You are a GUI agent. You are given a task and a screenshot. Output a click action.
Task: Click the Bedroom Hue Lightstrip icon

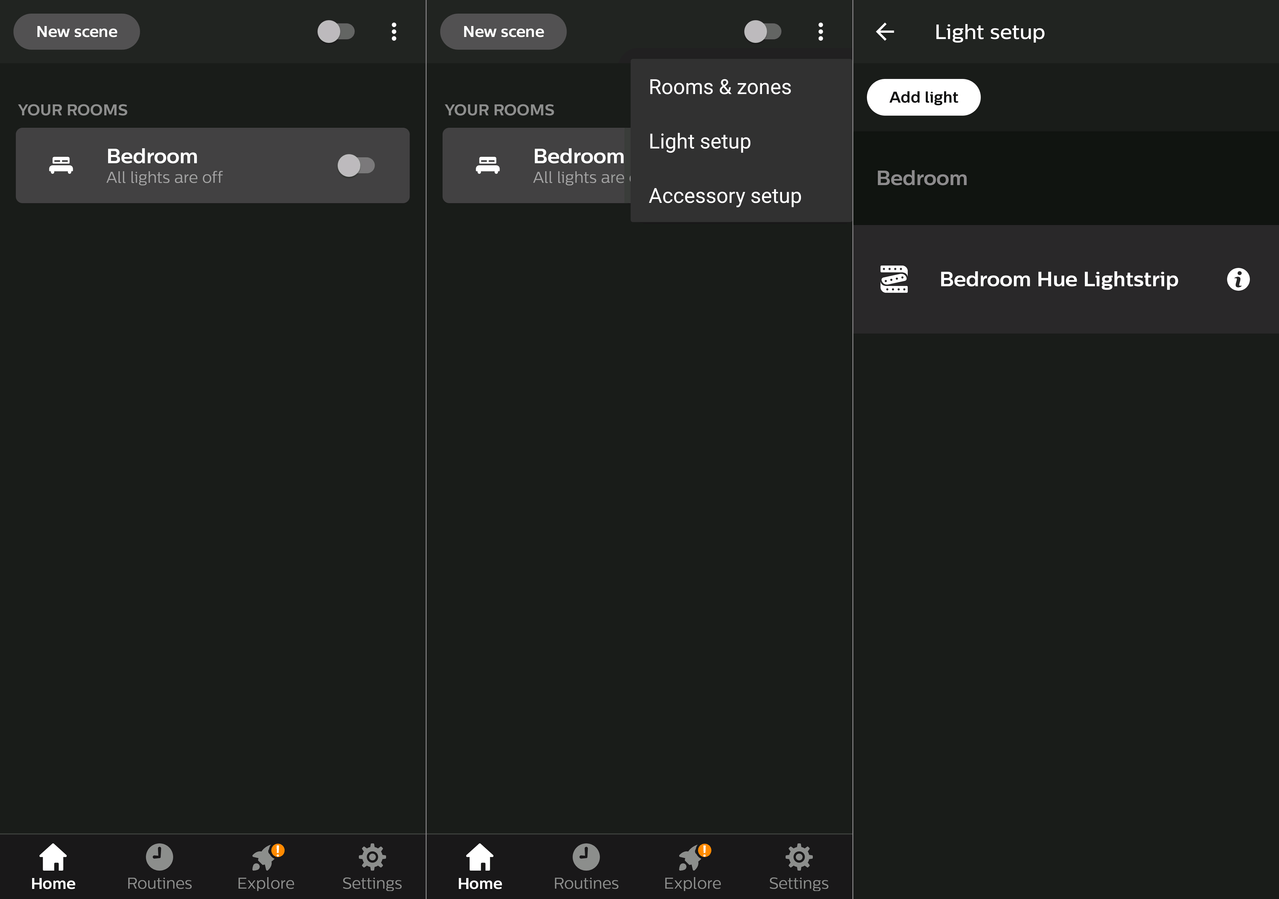[x=894, y=279]
